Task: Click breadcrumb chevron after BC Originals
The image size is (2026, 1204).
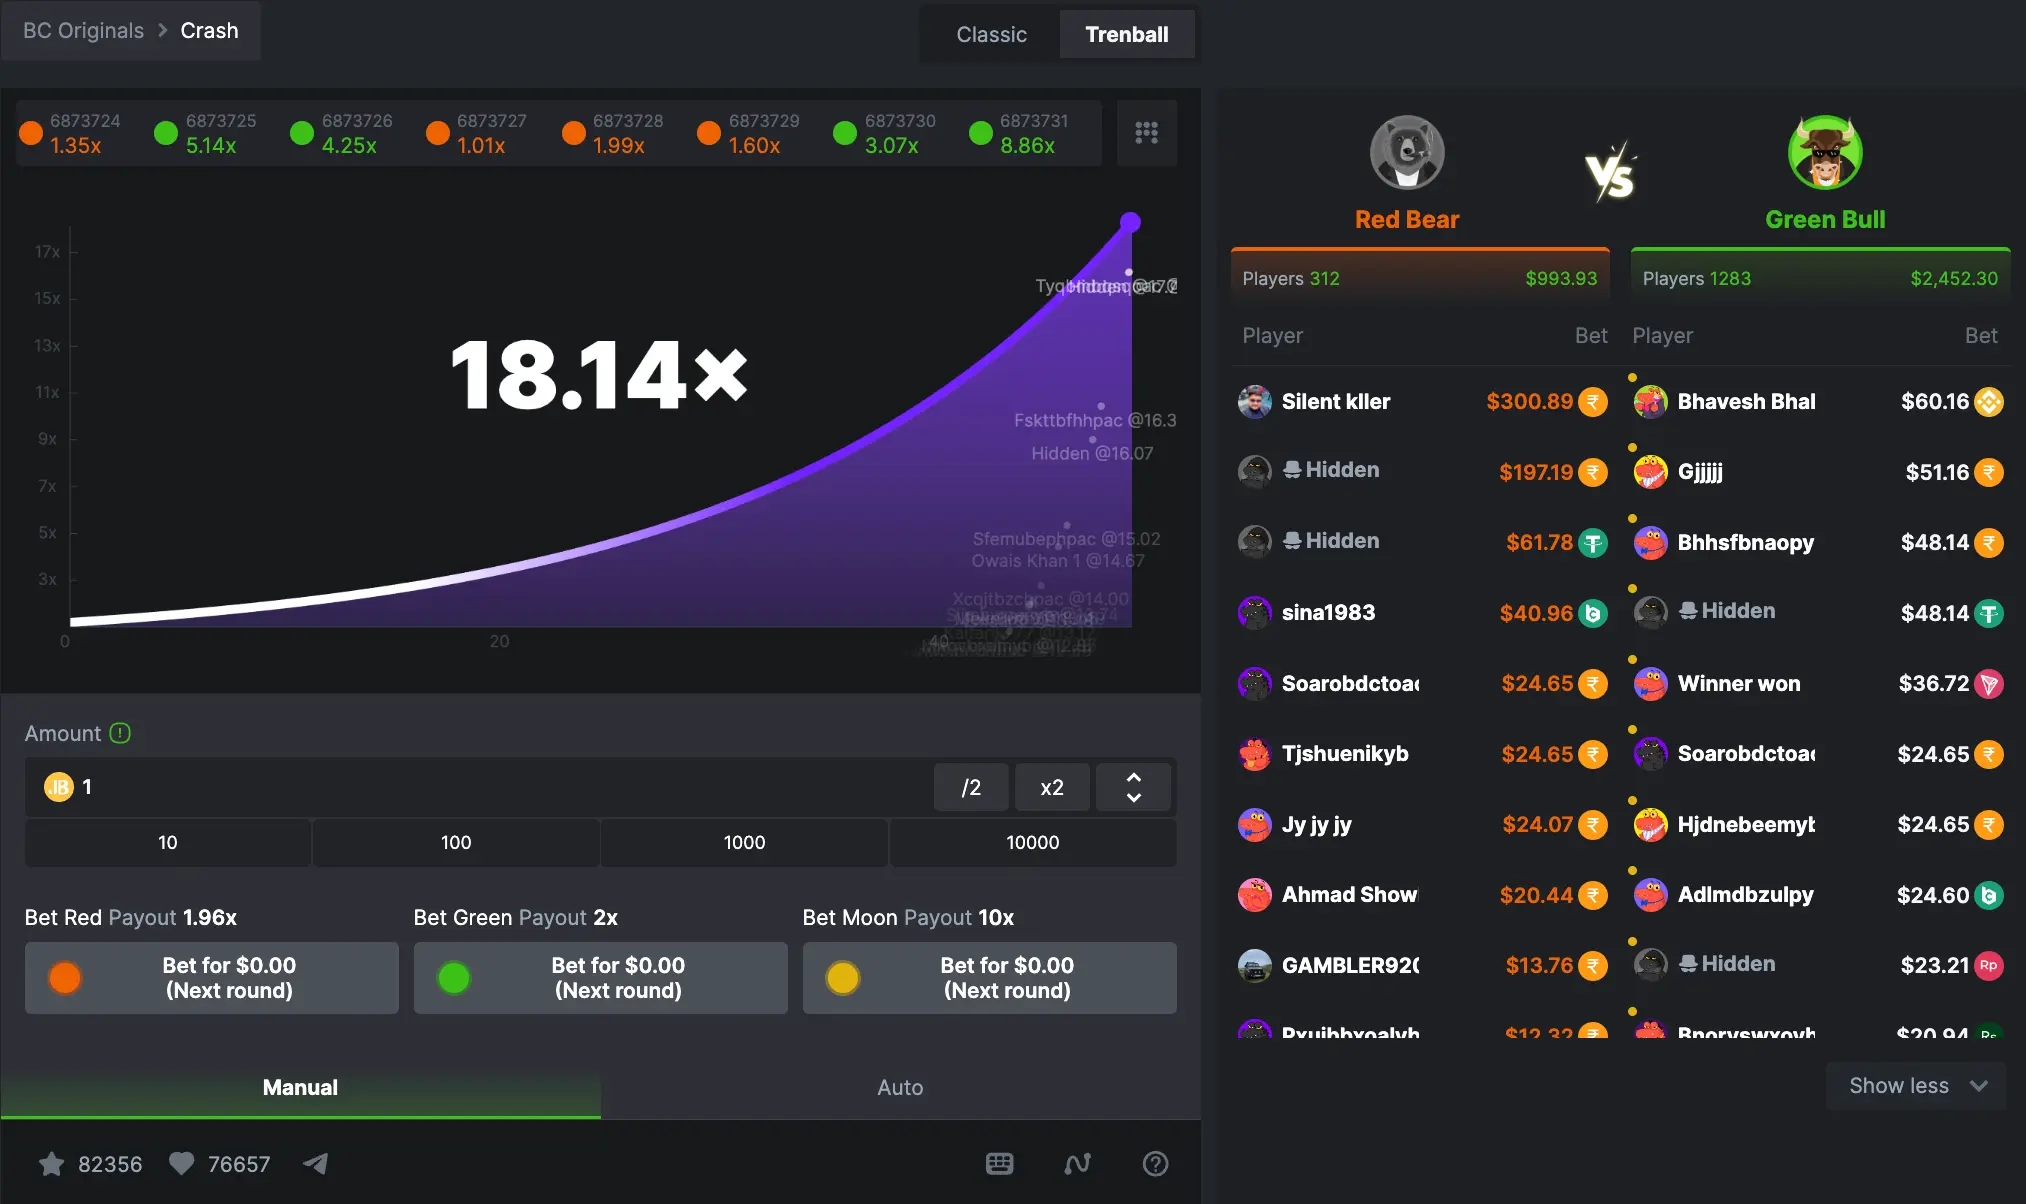Action: (x=162, y=31)
